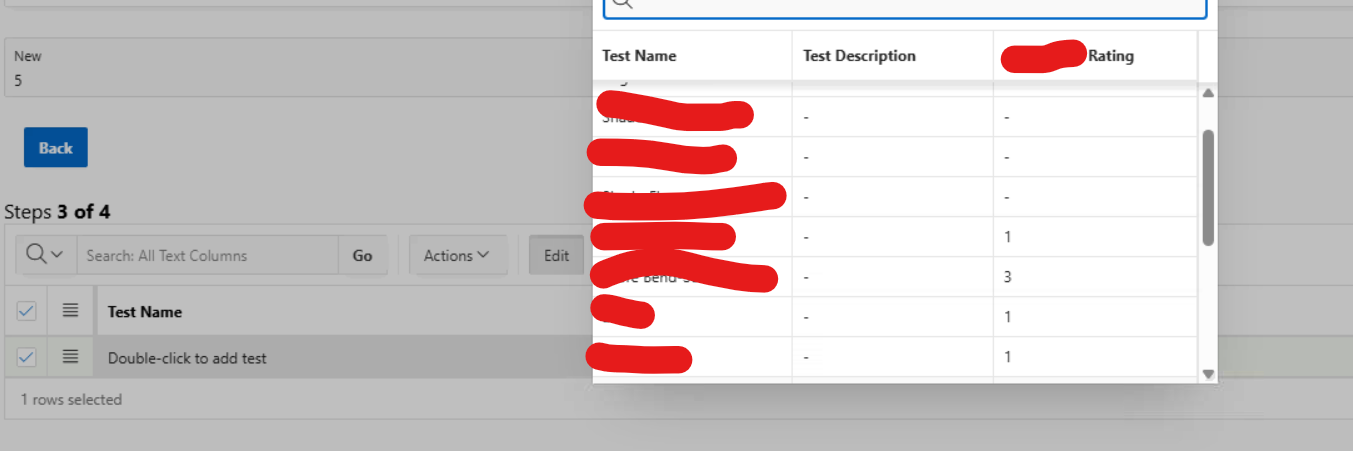Open the search column selector magnifier in the grid toolbar
This screenshot has height=451, width=1353.
pos(46,255)
